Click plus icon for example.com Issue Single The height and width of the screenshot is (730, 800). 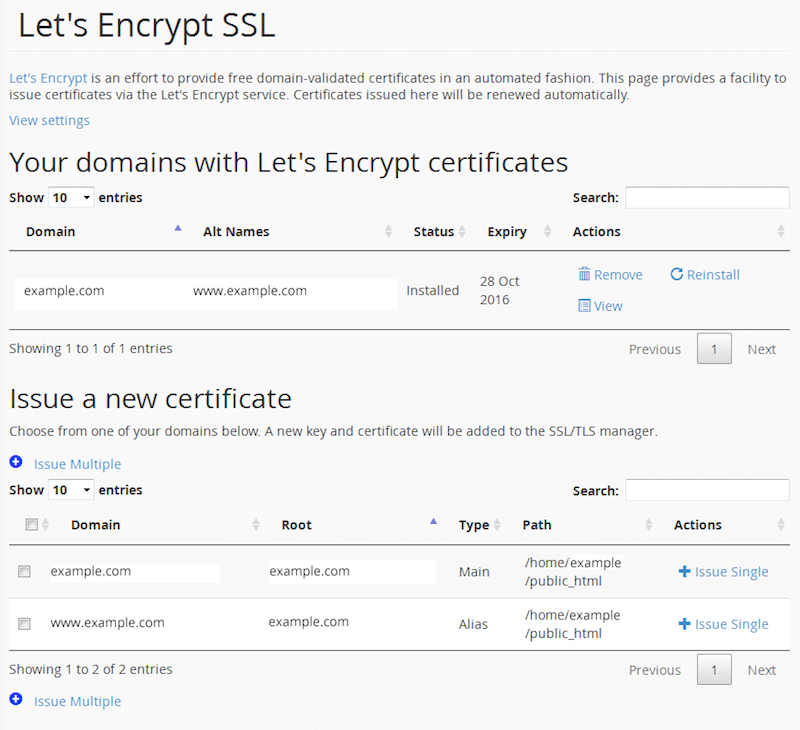(685, 572)
